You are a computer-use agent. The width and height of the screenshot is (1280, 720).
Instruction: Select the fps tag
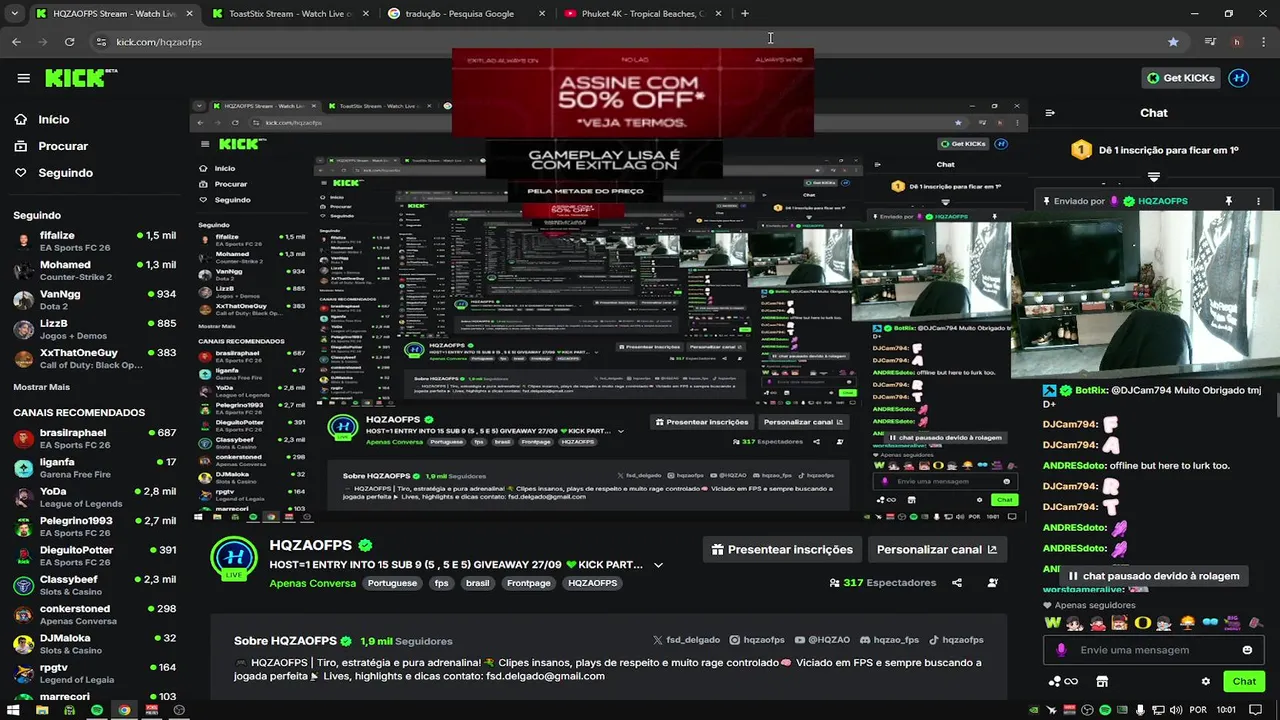pyautogui.click(x=441, y=583)
